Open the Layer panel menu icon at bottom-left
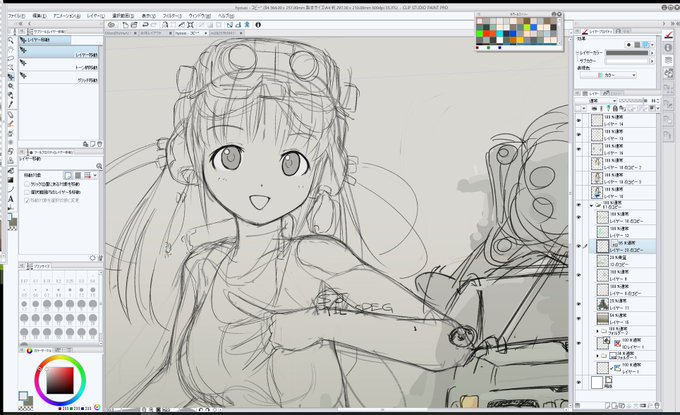680x415 pixels. [x=578, y=405]
